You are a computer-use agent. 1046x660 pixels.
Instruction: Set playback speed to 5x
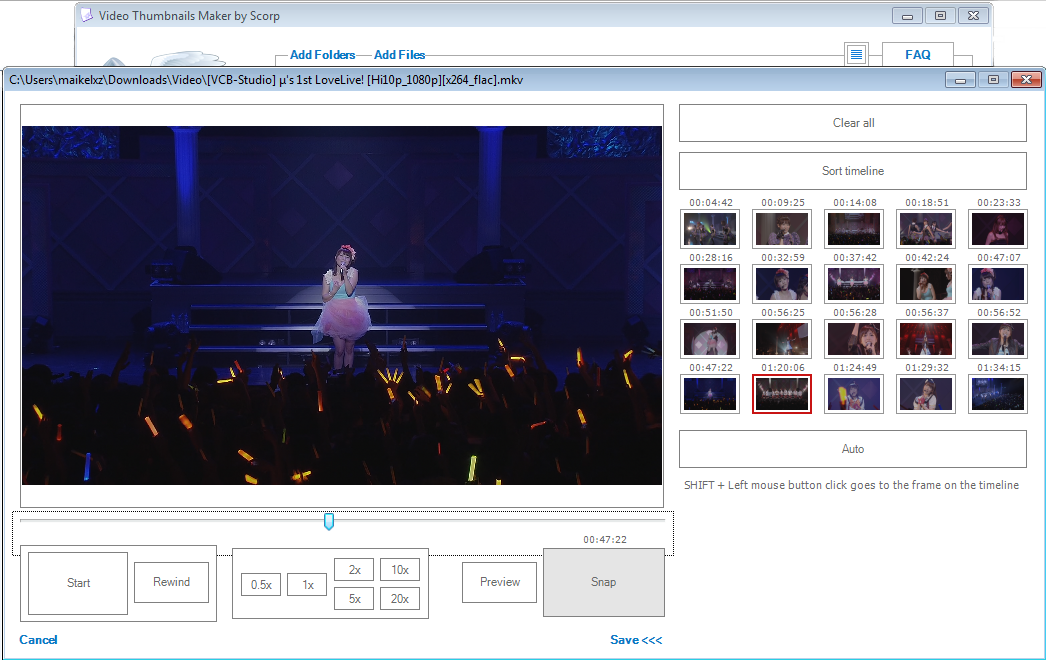tap(354, 599)
